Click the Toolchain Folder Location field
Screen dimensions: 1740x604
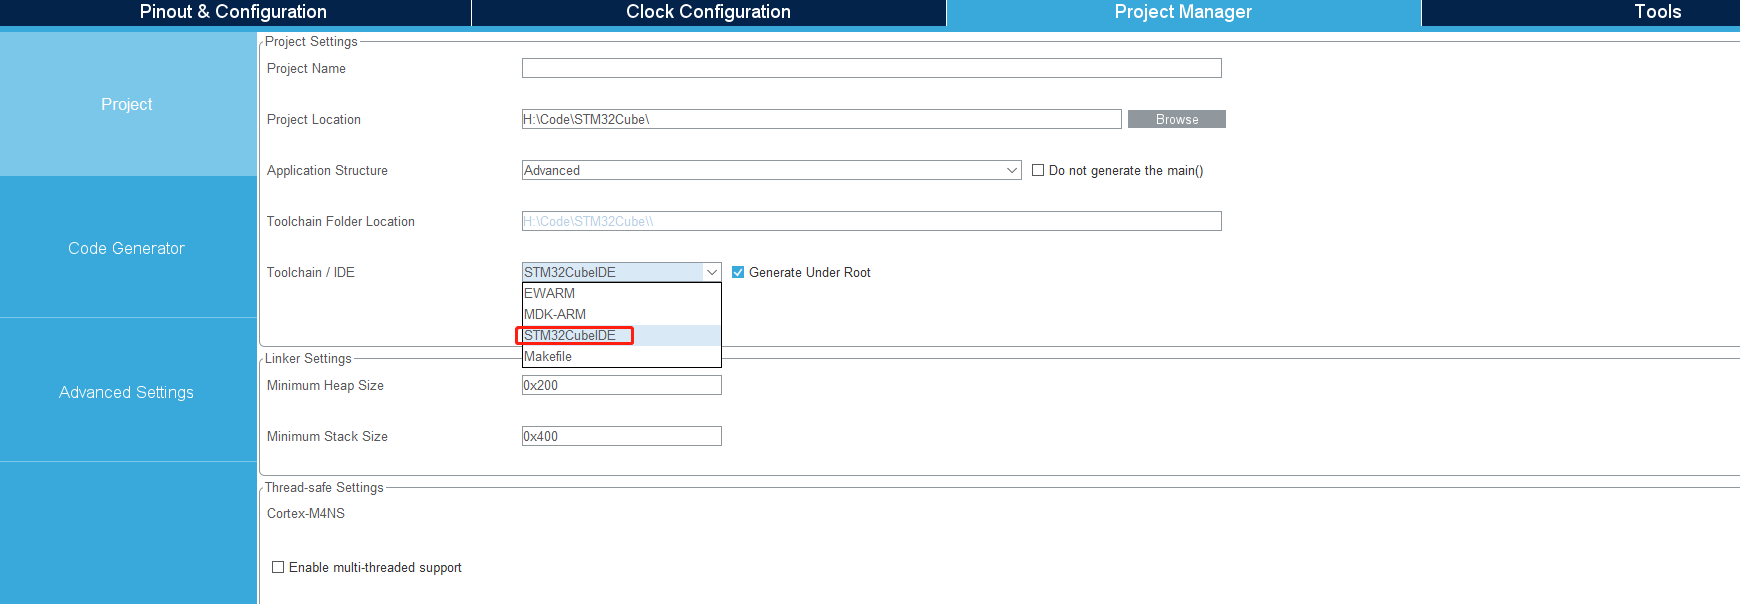[871, 221]
